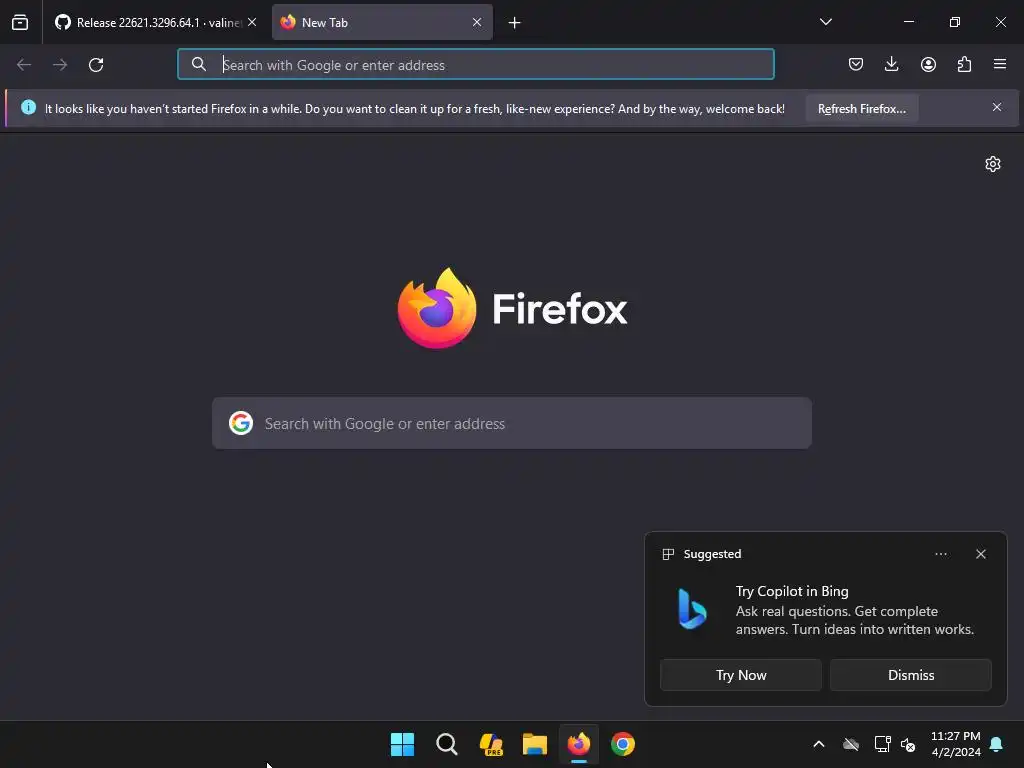
Task: Click the page search box with Google
Action: tap(512, 423)
